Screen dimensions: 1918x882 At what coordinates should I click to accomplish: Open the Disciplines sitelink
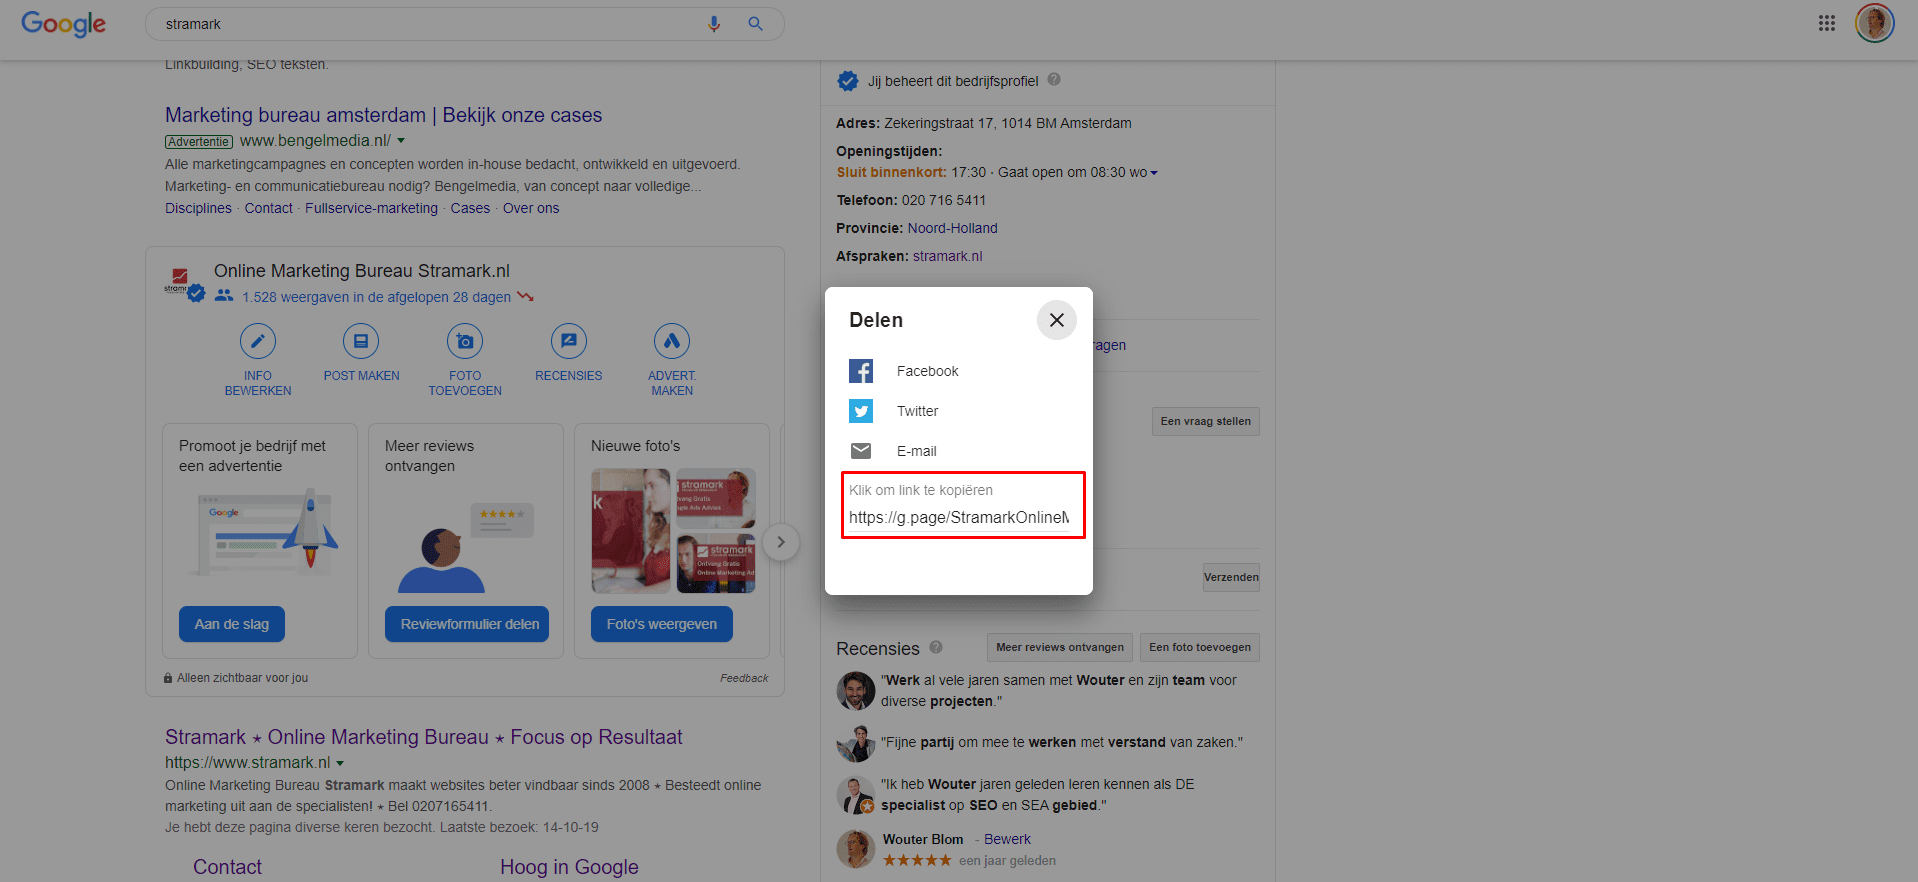[198, 208]
